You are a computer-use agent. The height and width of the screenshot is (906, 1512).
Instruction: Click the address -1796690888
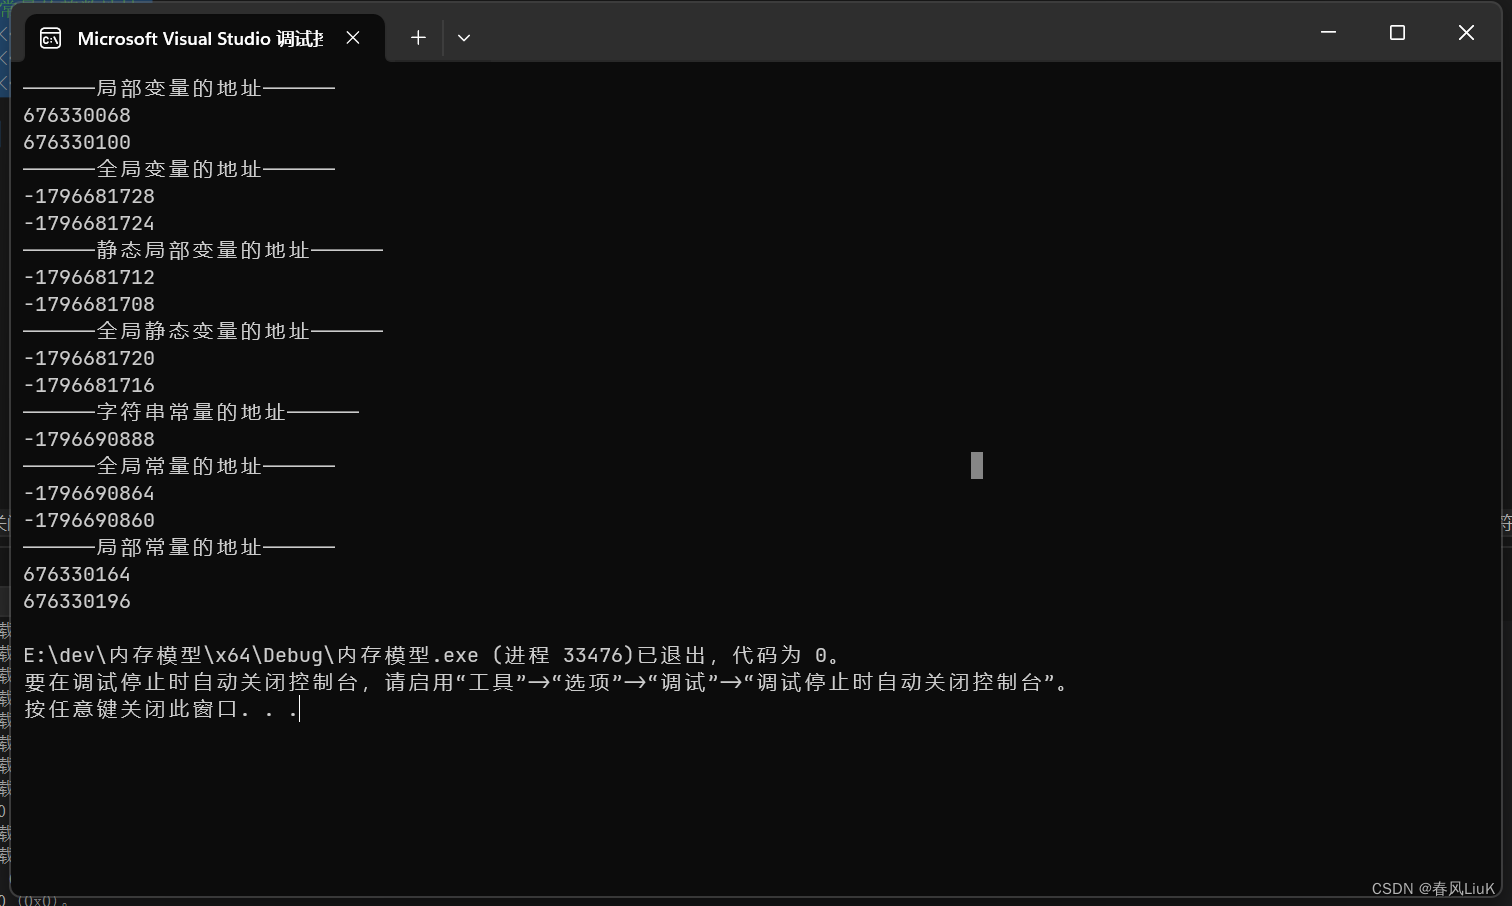pos(89,439)
